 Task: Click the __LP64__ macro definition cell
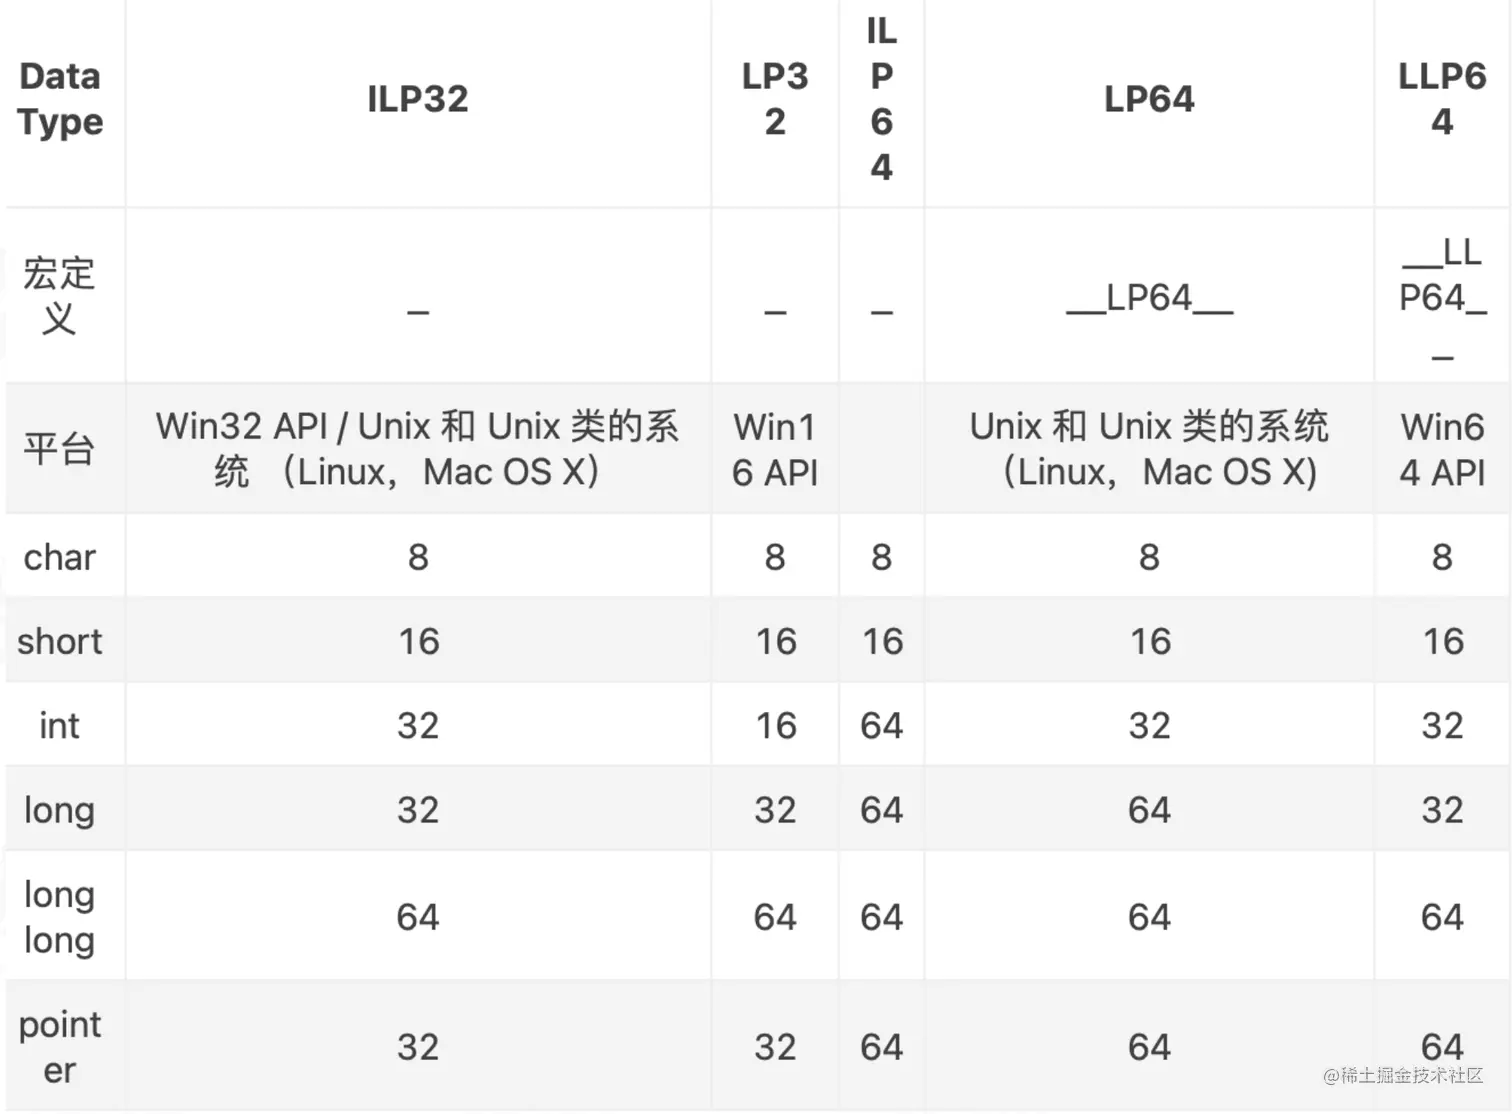pos(1149,298)
